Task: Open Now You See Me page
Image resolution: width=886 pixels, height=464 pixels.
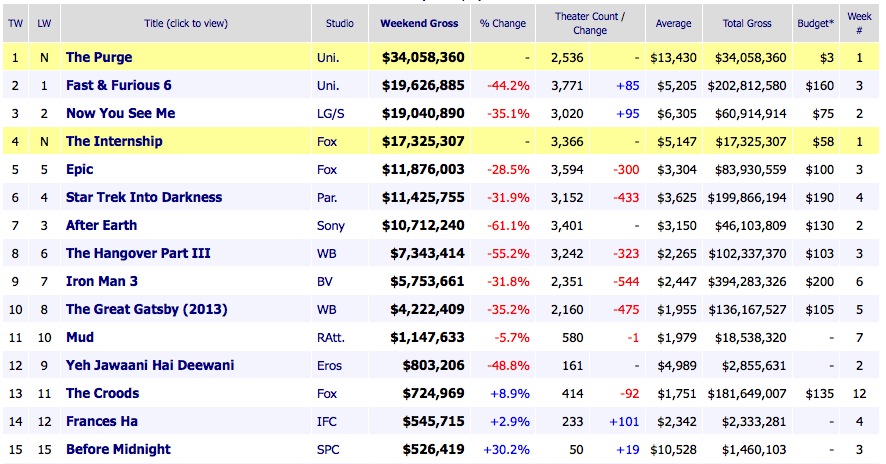Action: tap(122, 113)
